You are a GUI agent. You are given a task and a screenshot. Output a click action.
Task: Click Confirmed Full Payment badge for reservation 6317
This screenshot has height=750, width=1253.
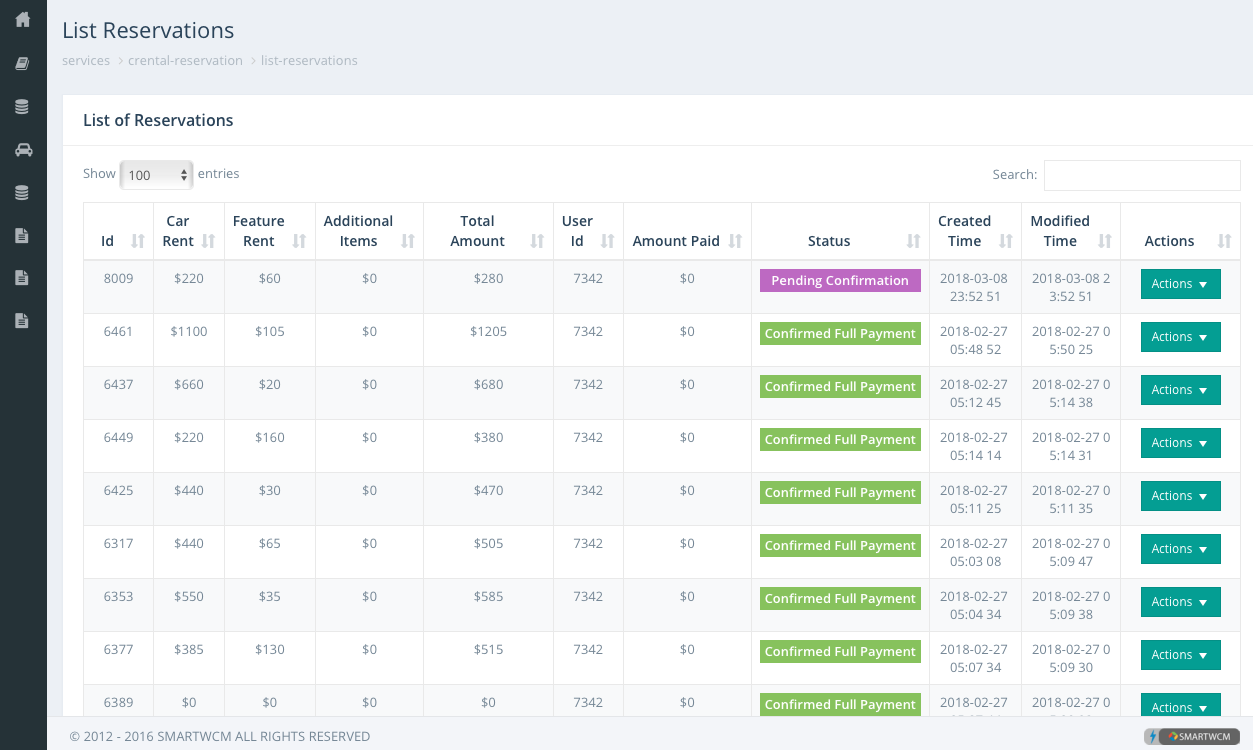tap(840, 546)
